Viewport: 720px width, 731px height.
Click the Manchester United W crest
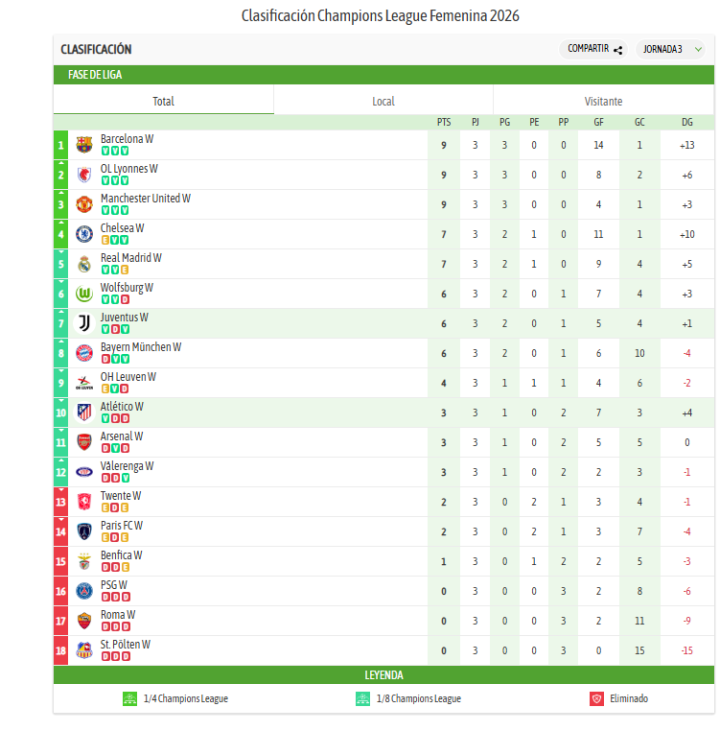pyautogui.click(x=84, y=205)
